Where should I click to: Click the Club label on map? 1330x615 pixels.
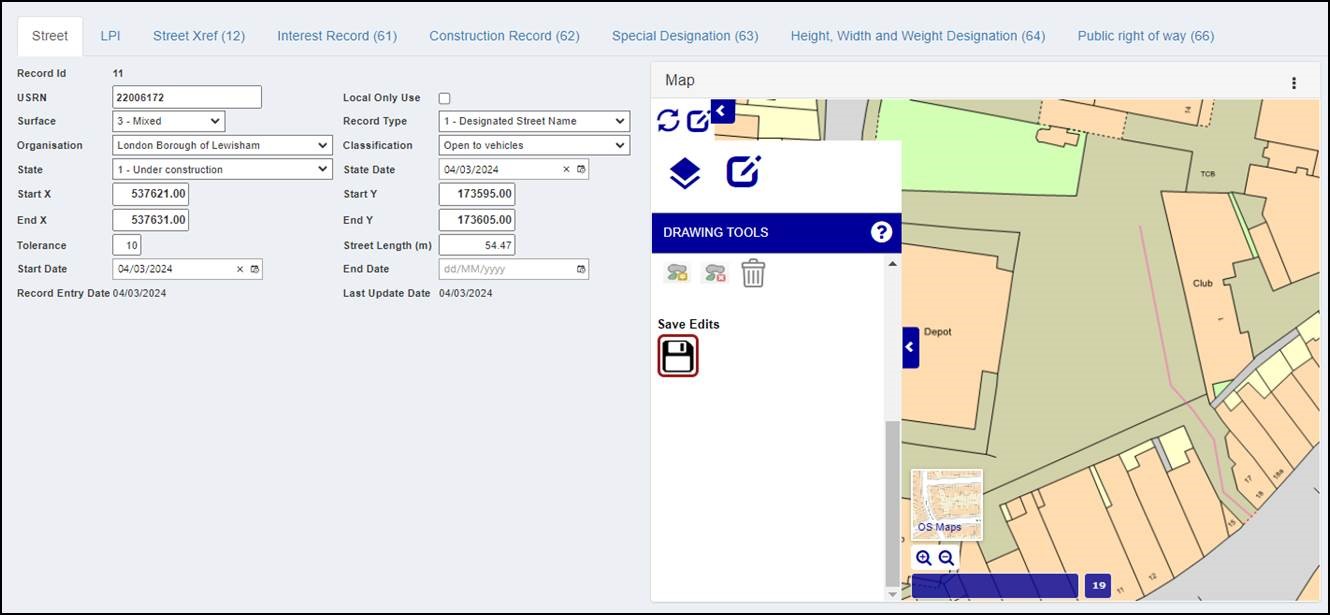(x=1202, y=283)
